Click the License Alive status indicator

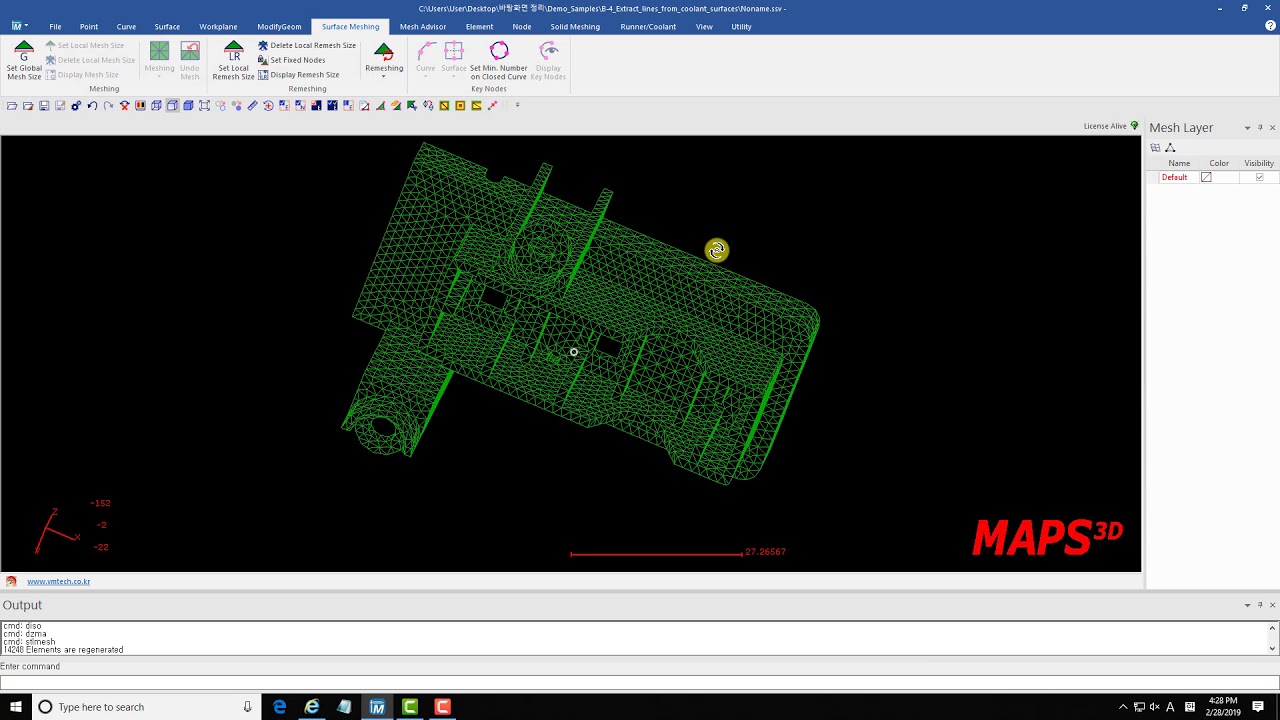pos(1111,126)
